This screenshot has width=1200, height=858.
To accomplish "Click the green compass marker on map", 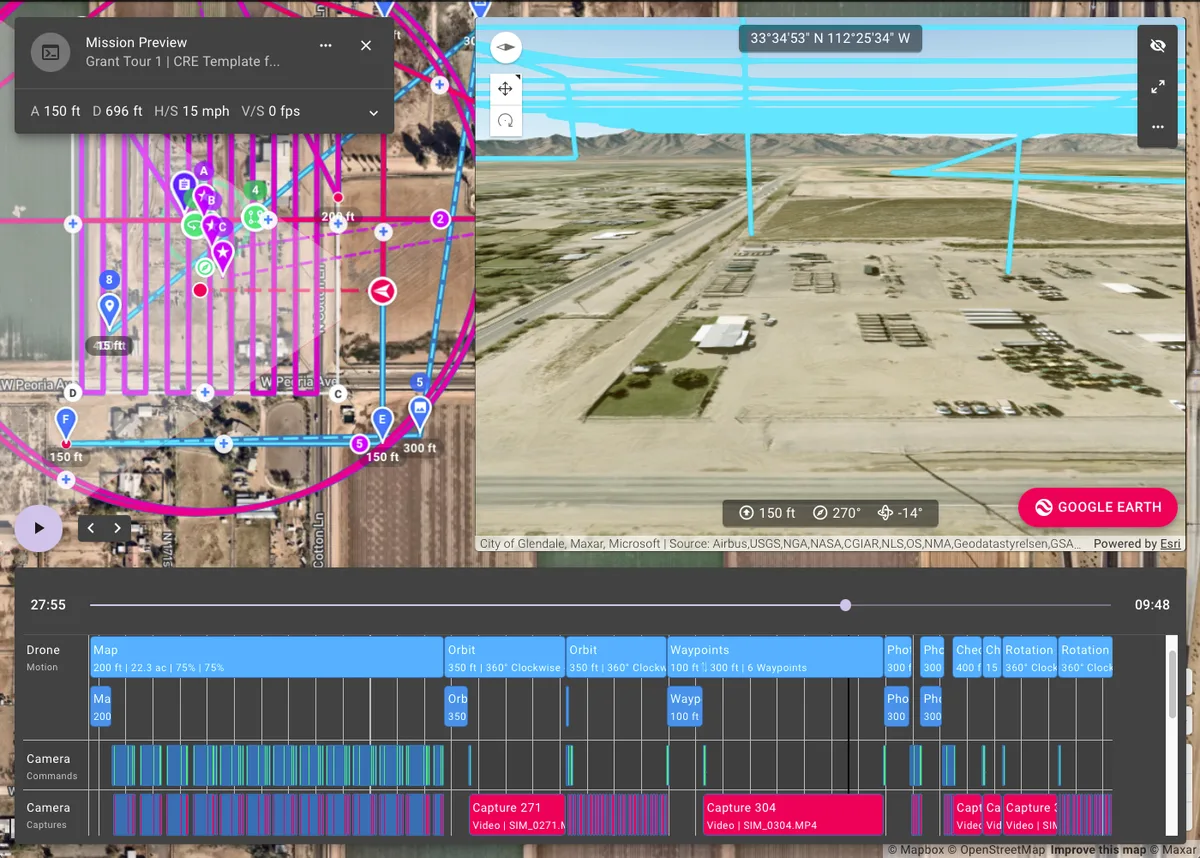I will (x=205, y=267).
